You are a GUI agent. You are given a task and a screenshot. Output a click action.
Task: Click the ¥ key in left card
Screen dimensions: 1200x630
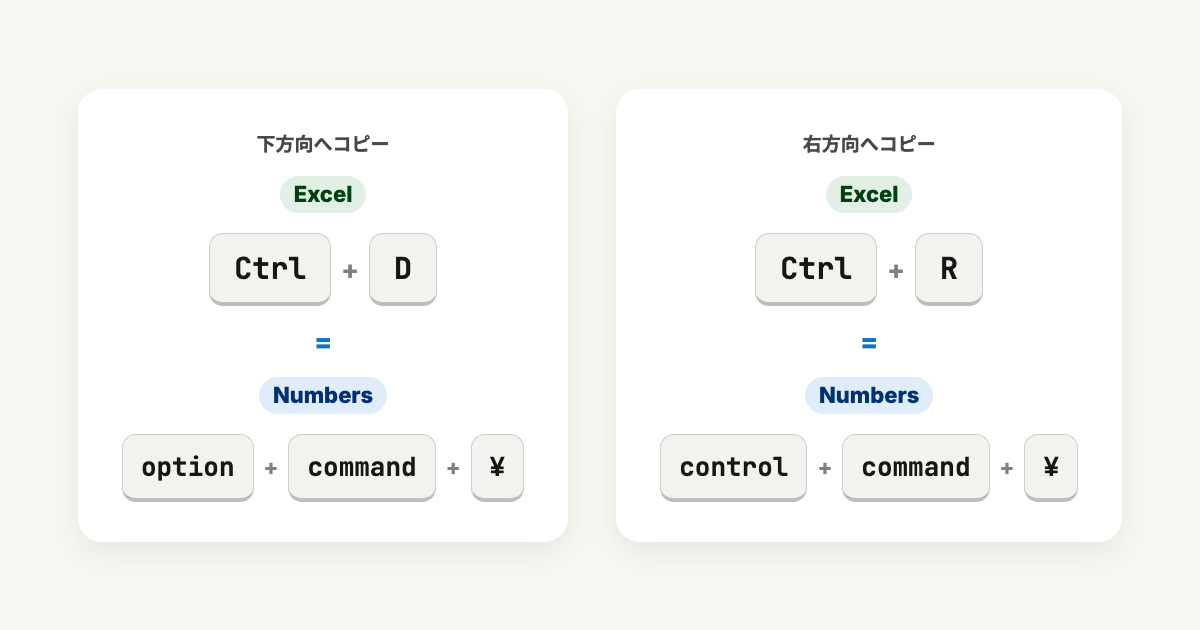[497, 467]
